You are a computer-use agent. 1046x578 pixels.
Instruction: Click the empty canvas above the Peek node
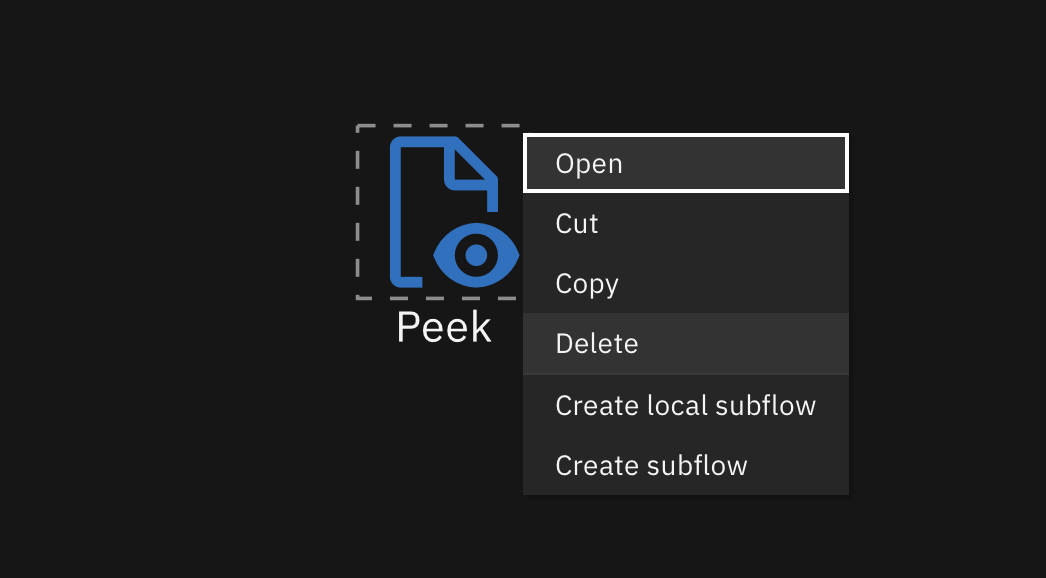pos(440,60)
